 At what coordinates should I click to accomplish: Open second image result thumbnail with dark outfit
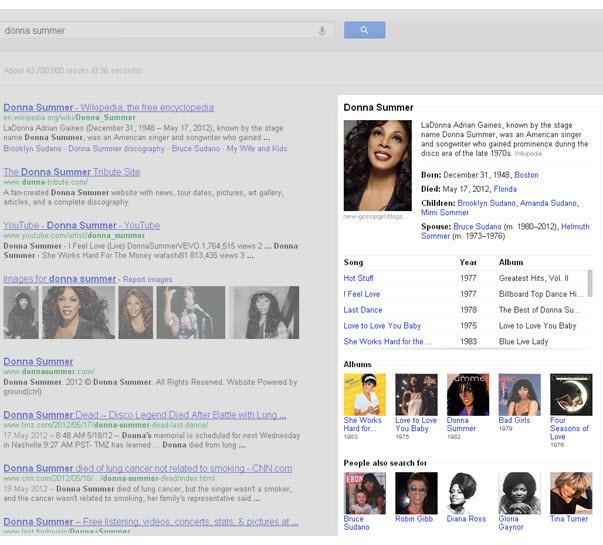click(x=78, y=312)
